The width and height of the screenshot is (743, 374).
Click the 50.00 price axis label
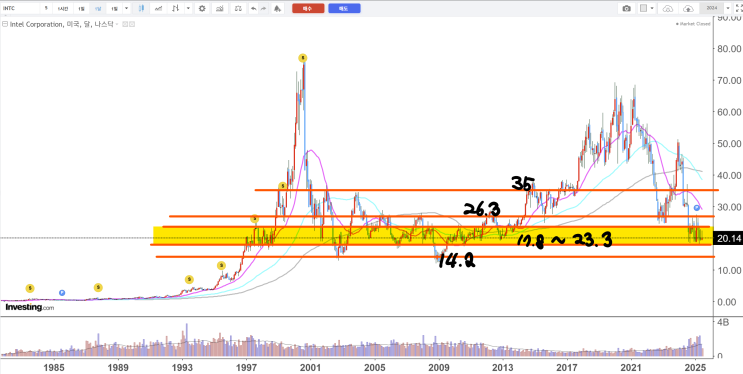click(729, 144)
